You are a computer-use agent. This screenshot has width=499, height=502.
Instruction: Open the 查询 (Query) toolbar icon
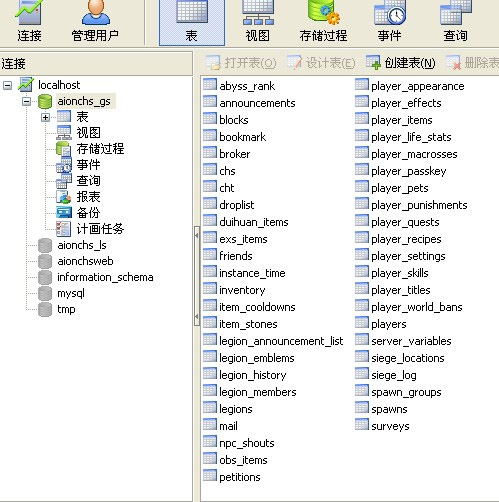tap(455, 22)
